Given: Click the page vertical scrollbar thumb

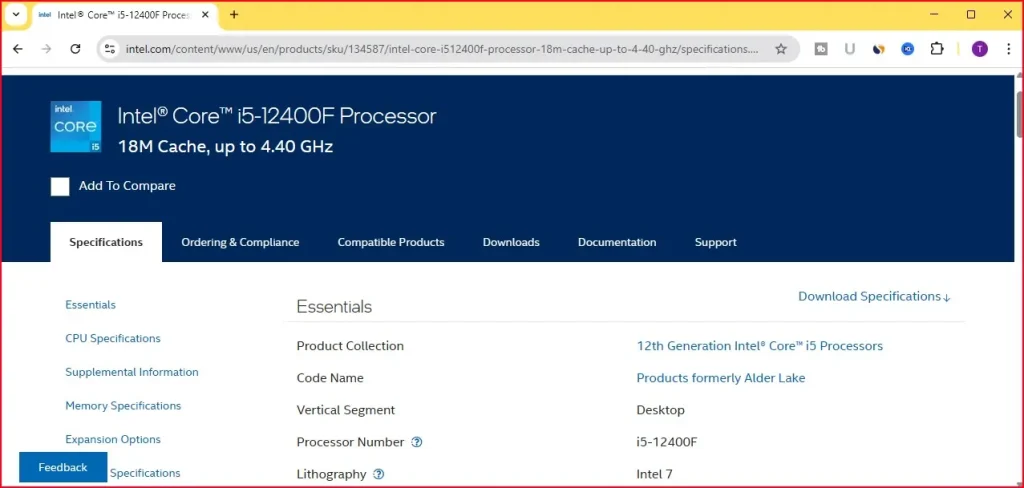Looking at the screenshot, I should (x=1019, y=115).
